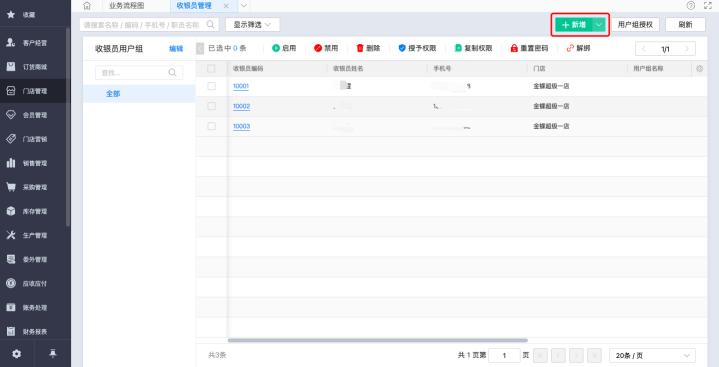The height and width of the screenshot is (367, 719).
Task: Expand the 显示筛选 filter dropdown
Action: pos(252,24)
